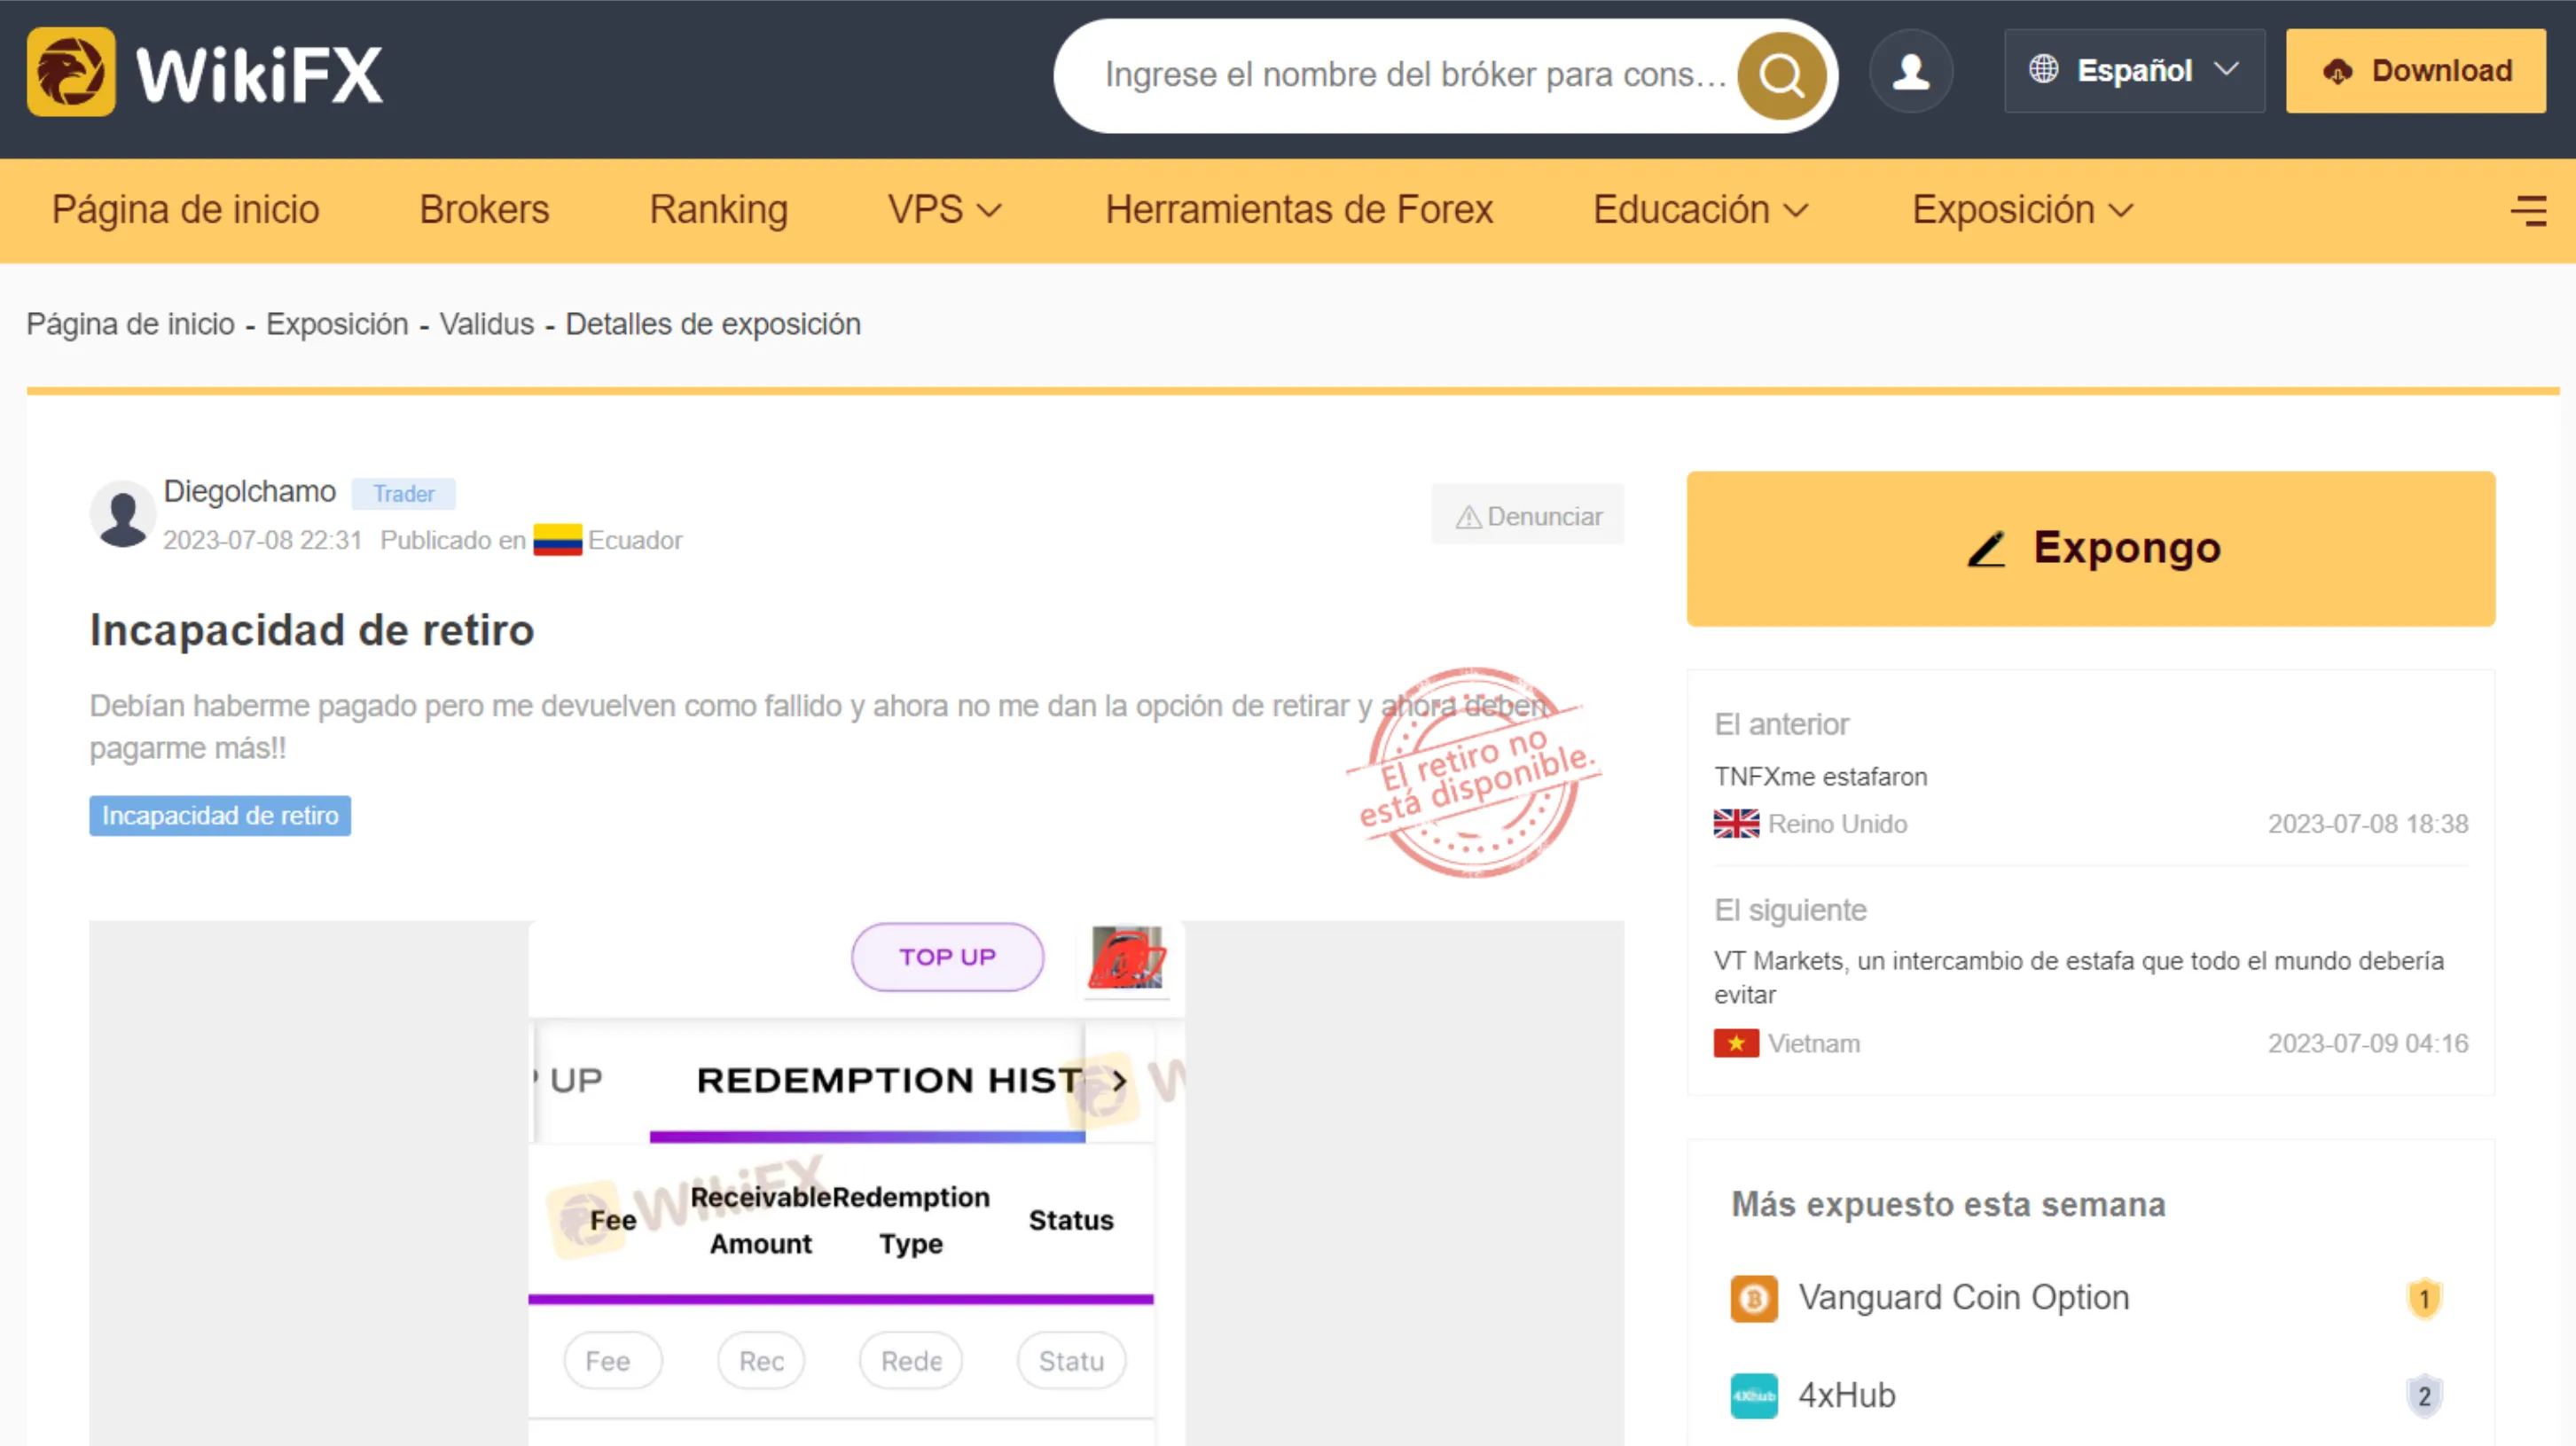Image resolution: width=2576 pixels, height=1446 pixels.
Task: Click the Vanguard Coin Option logo icon
Action: coord(1754,1298)
